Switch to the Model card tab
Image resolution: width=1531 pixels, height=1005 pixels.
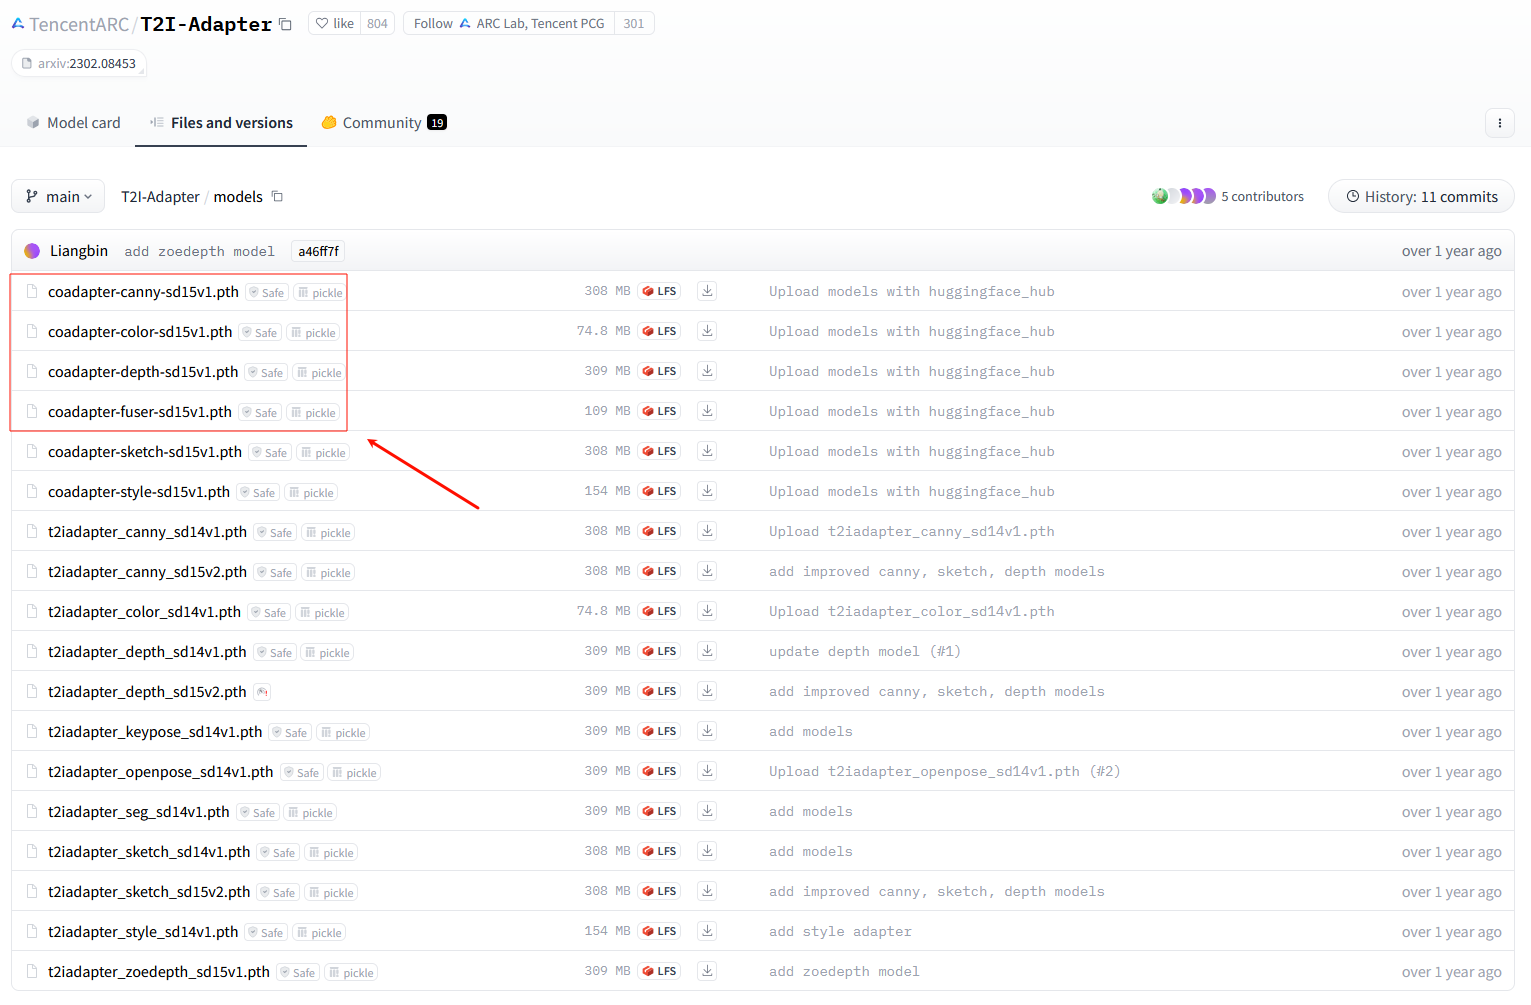pos(73,122)
